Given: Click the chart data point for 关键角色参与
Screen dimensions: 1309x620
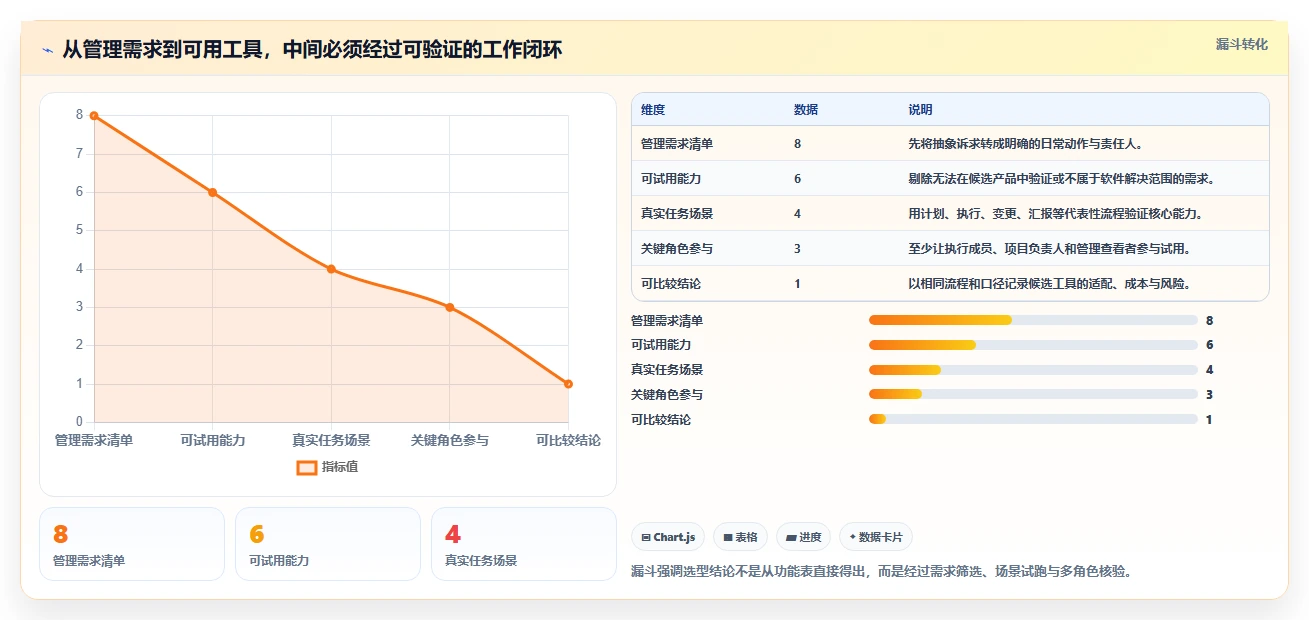Looking at the screenshot, I should pyautogui.click(x=450, y=307).
